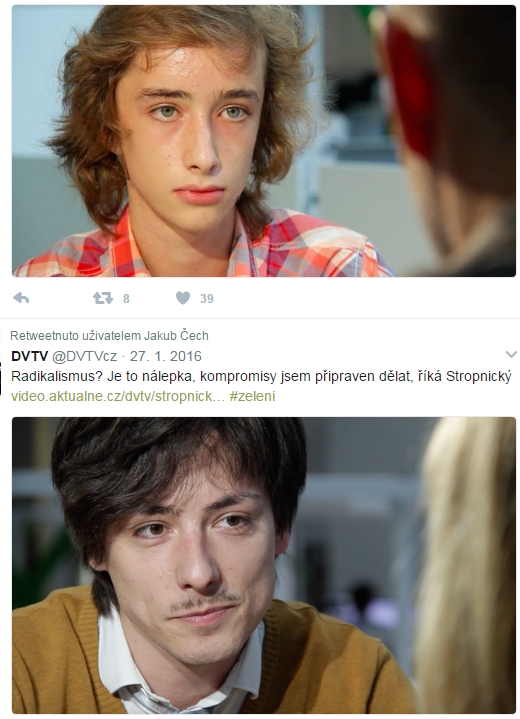The image size is (520, 719).
Task: Like the tweet with the heart icon
Action: point(183,299)
